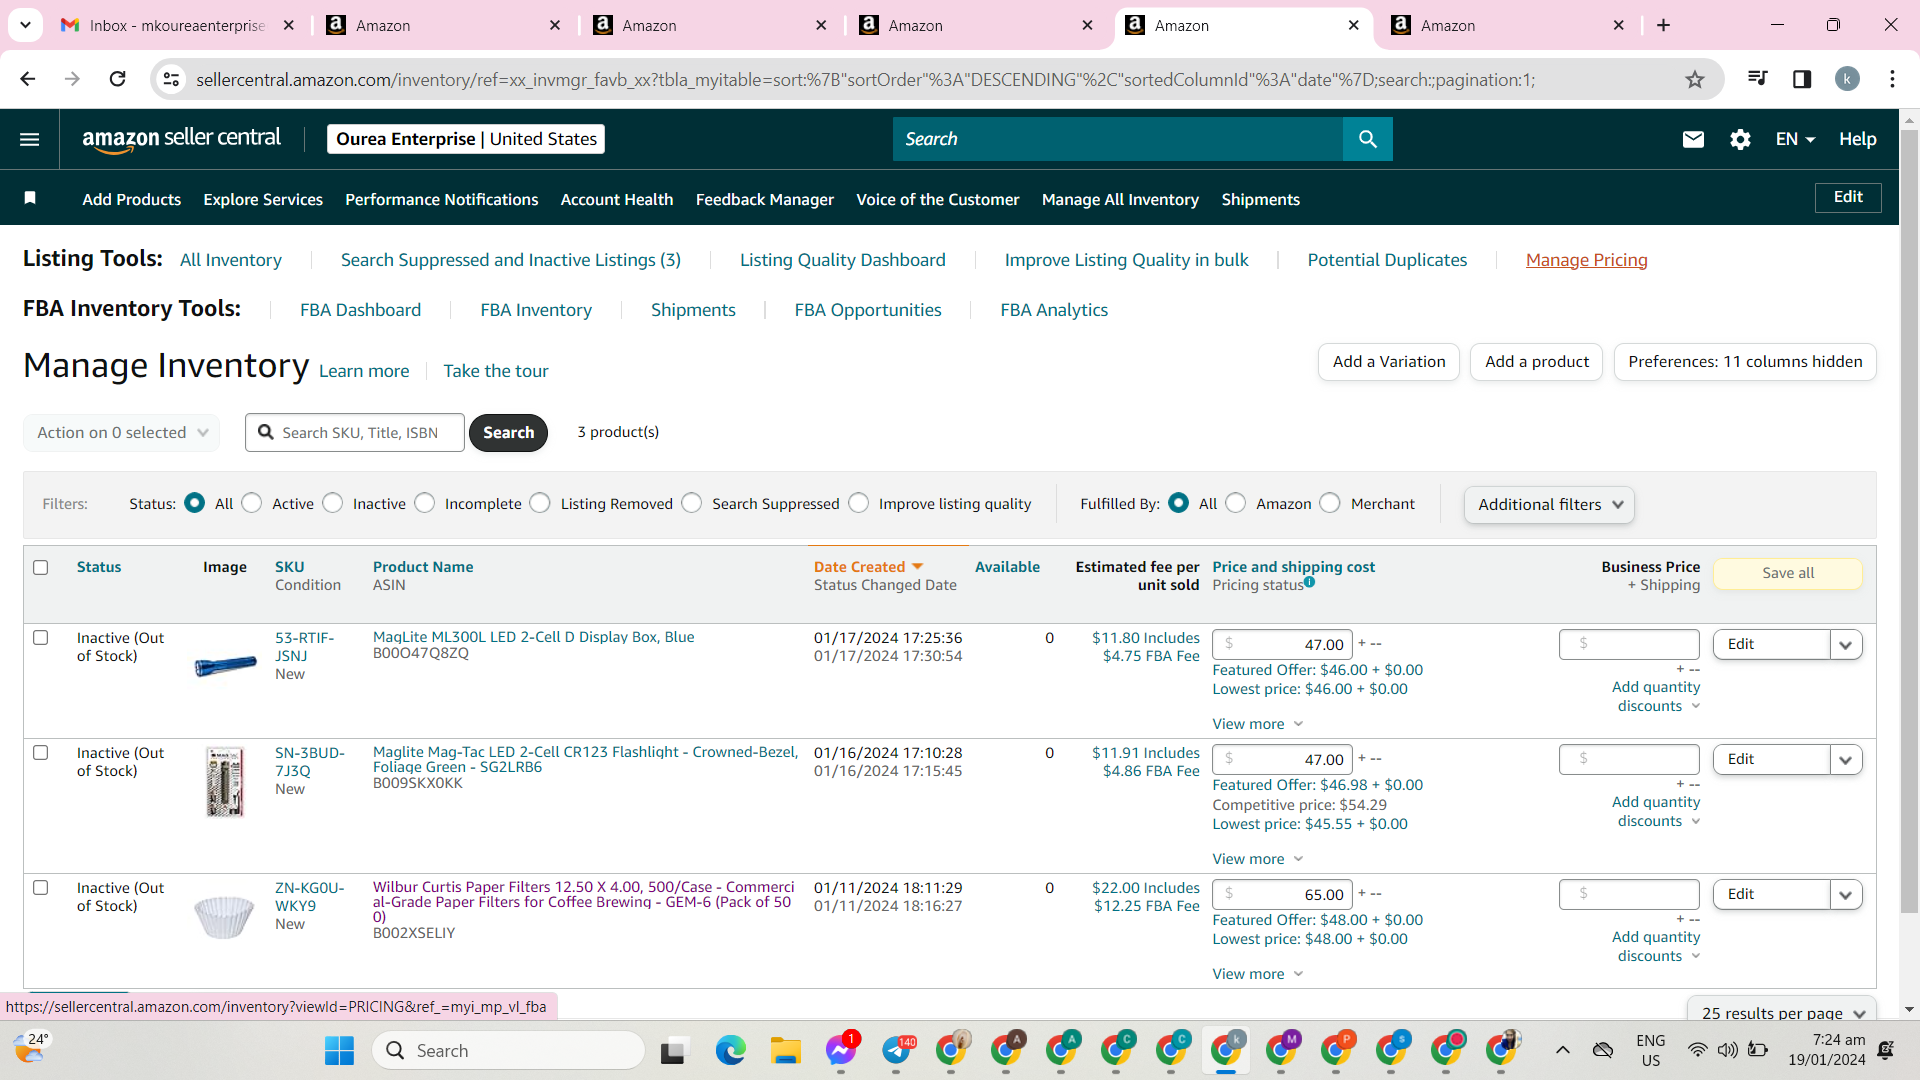The image size is (1920, 1080).
Task: Click the Add a Variation button
Action: coord(1389,362)
